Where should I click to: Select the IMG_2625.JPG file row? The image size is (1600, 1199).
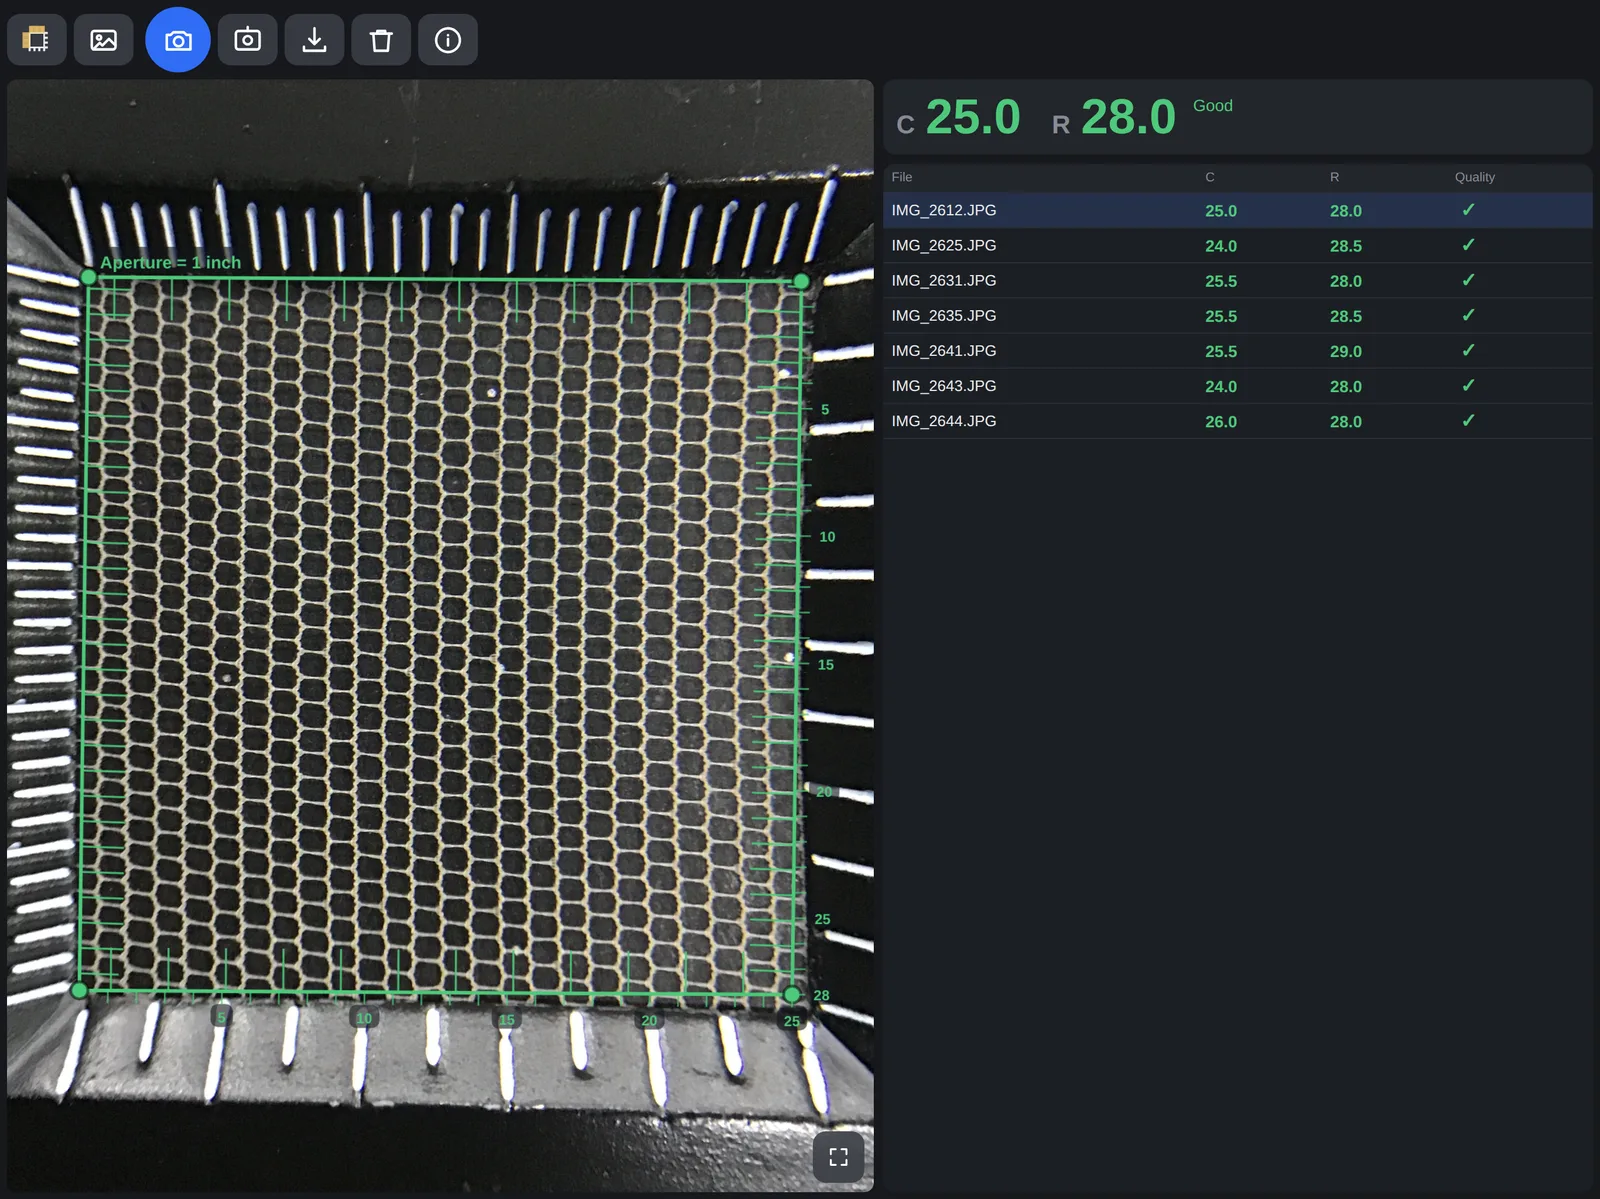point(1237,245)
